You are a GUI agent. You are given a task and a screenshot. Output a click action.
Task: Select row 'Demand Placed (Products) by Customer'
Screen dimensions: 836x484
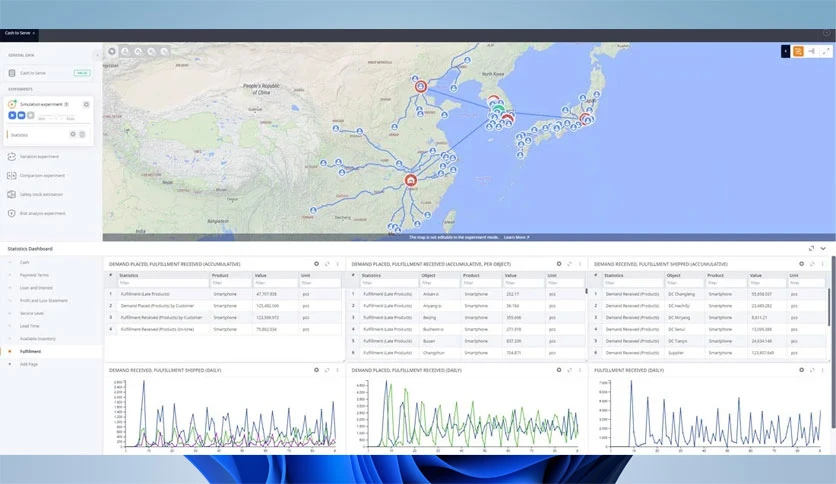223,306
